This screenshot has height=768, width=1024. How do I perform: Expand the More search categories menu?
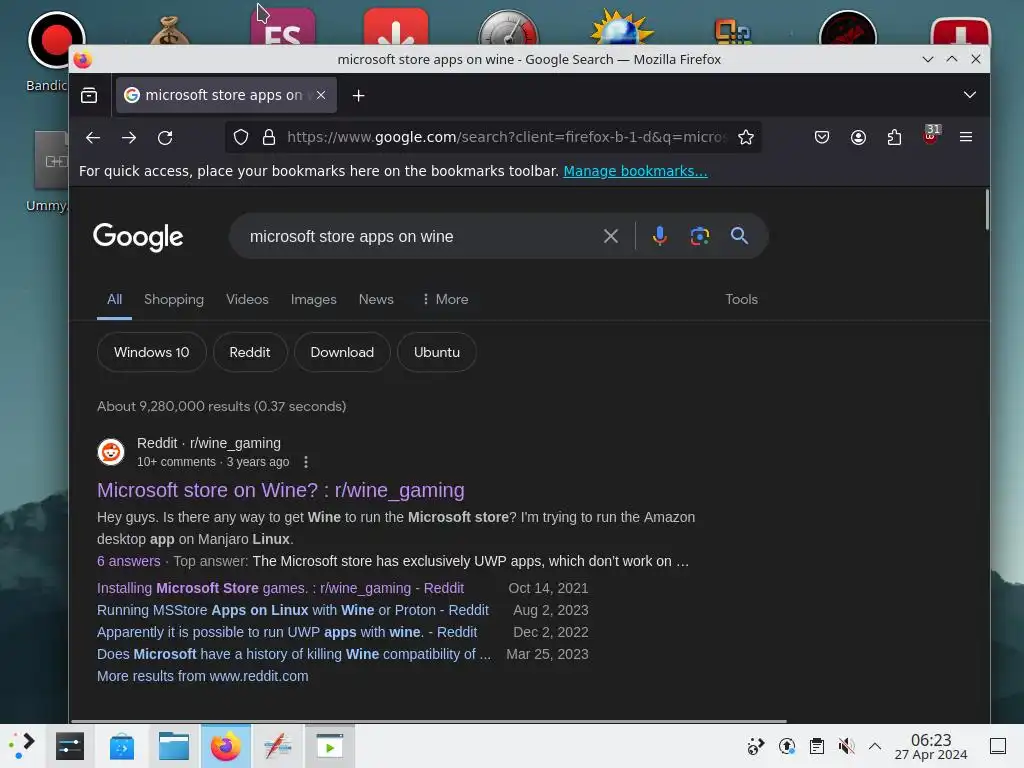click(x=445, y=299)
